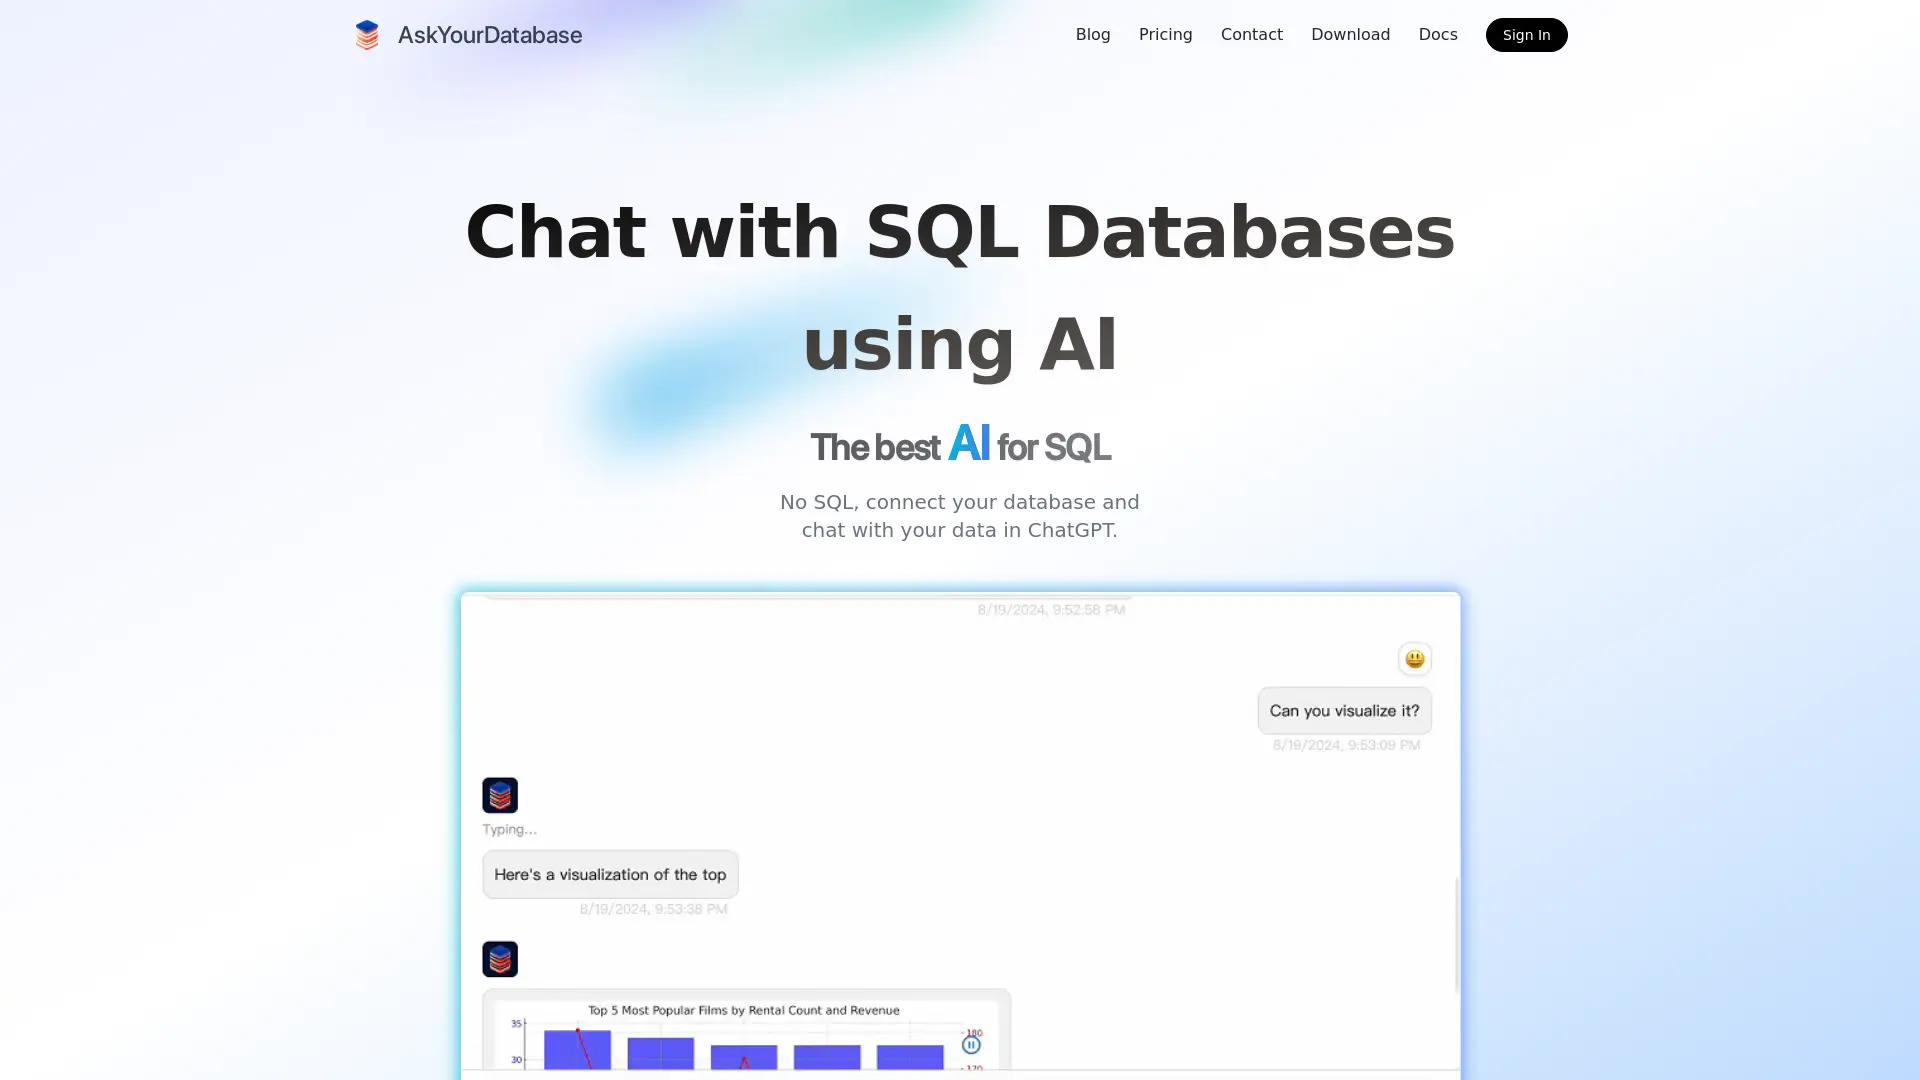Click the pause icon beside the chart
This screenshot has width=1920, height=1080.
(970, 1043)
